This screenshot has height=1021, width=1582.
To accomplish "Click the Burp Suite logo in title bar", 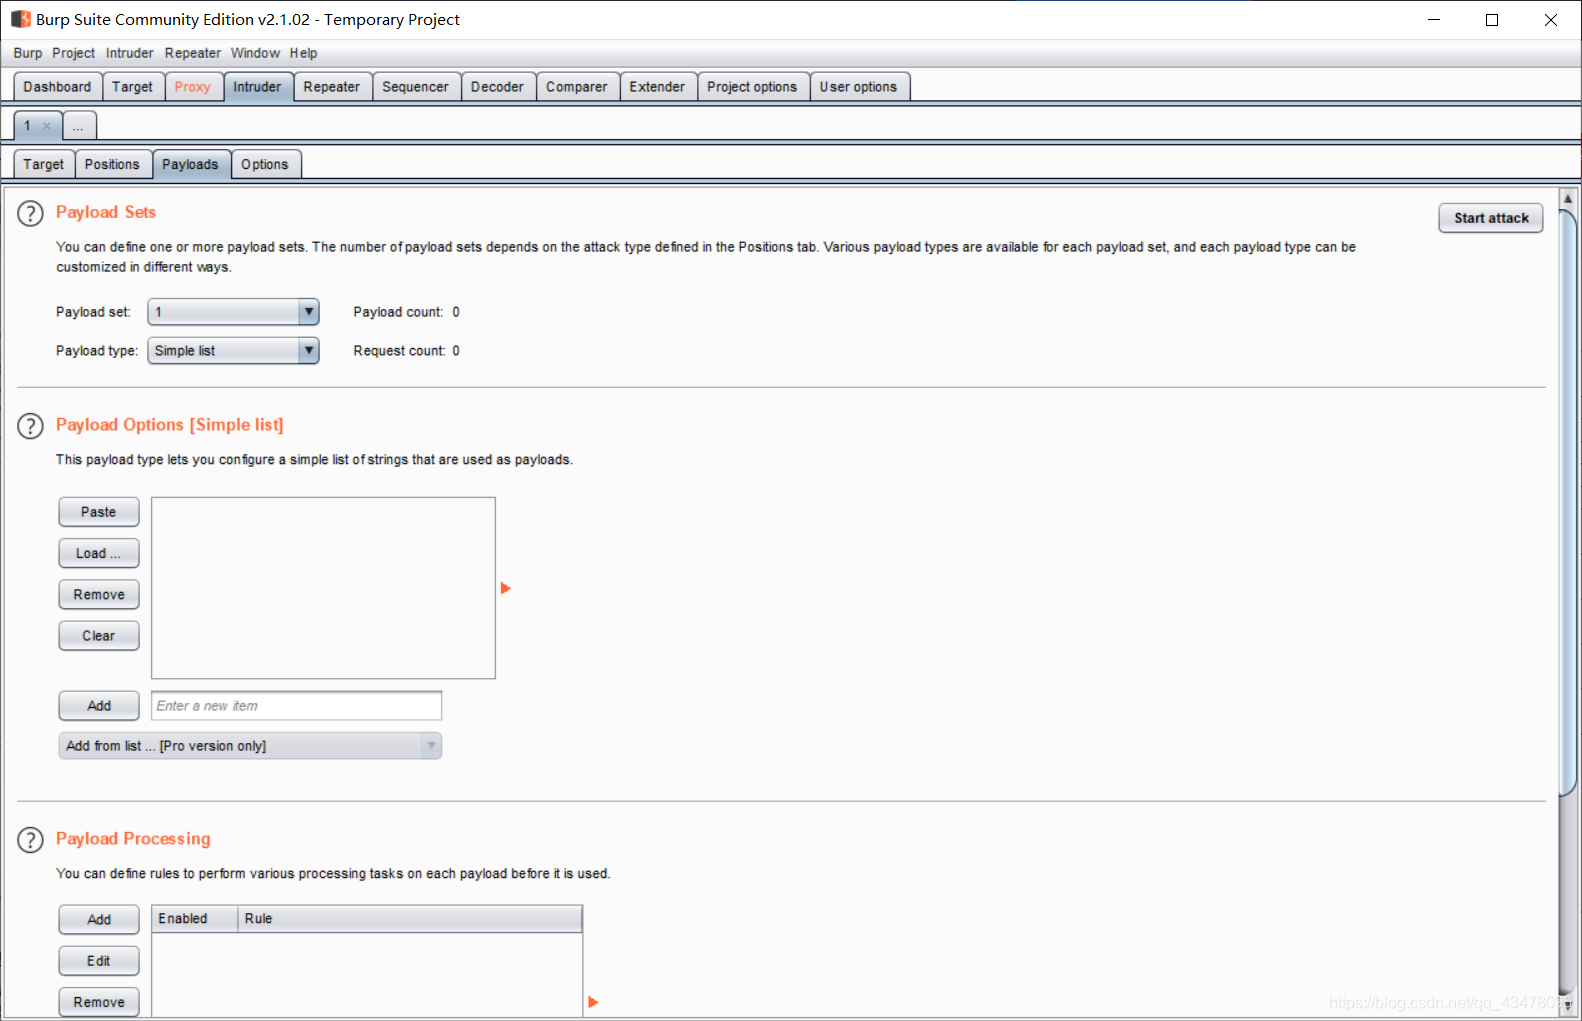I will point(21,19).
